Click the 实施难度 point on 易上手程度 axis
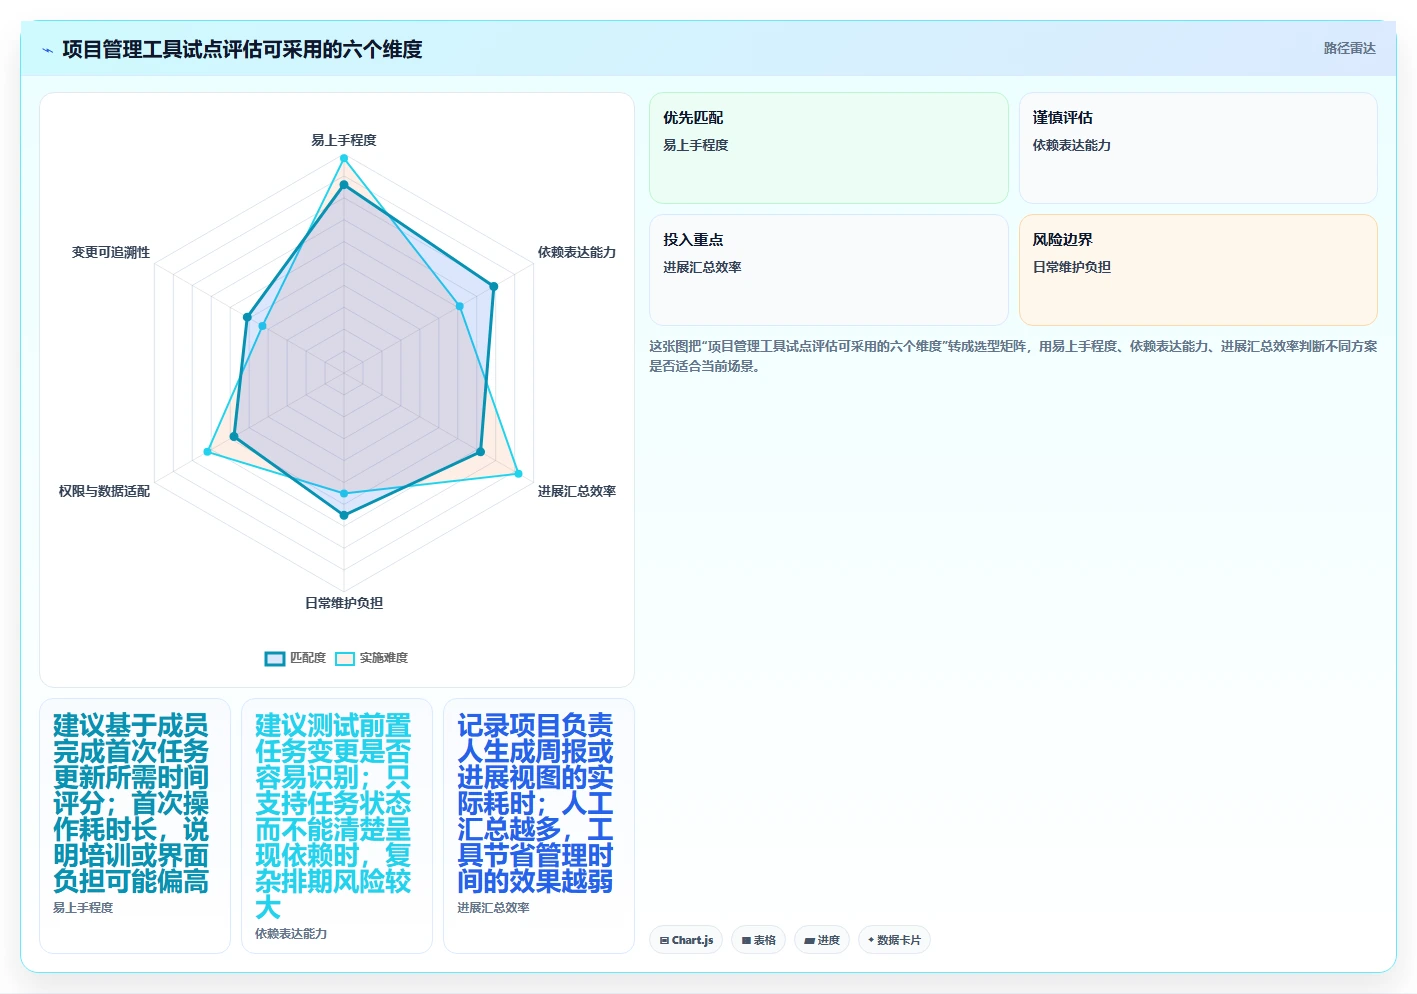The height and width of the screenshot is (994, 1417). (344, 158)
